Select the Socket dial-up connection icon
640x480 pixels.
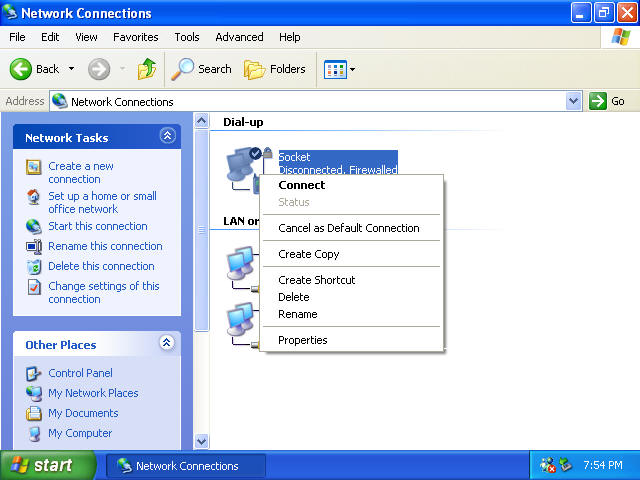tap(244, 169)
